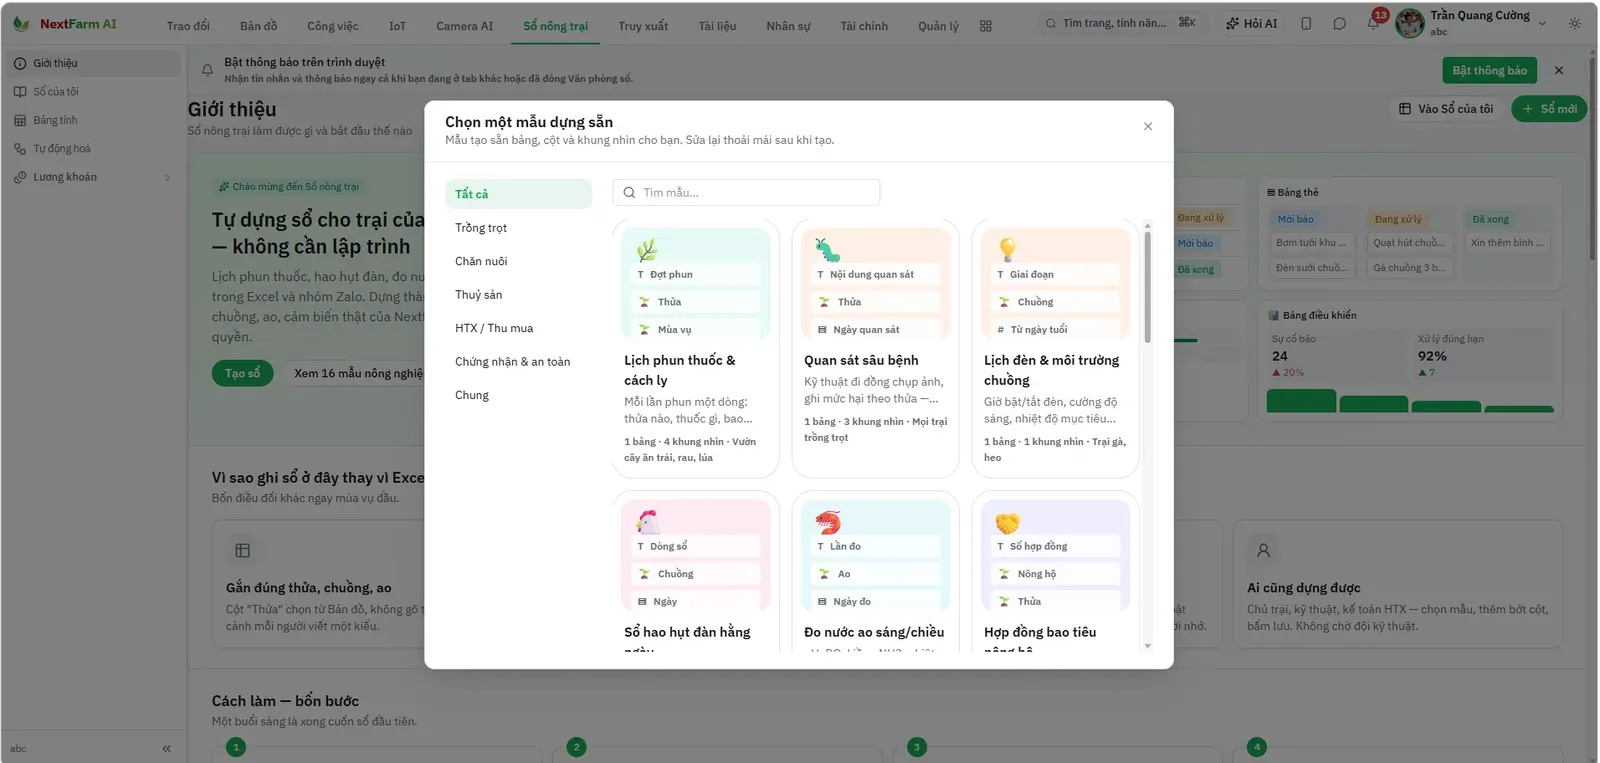1600x763 pixels.
Task: Click the template list scrollbar down arrow
Action: 1147,646
